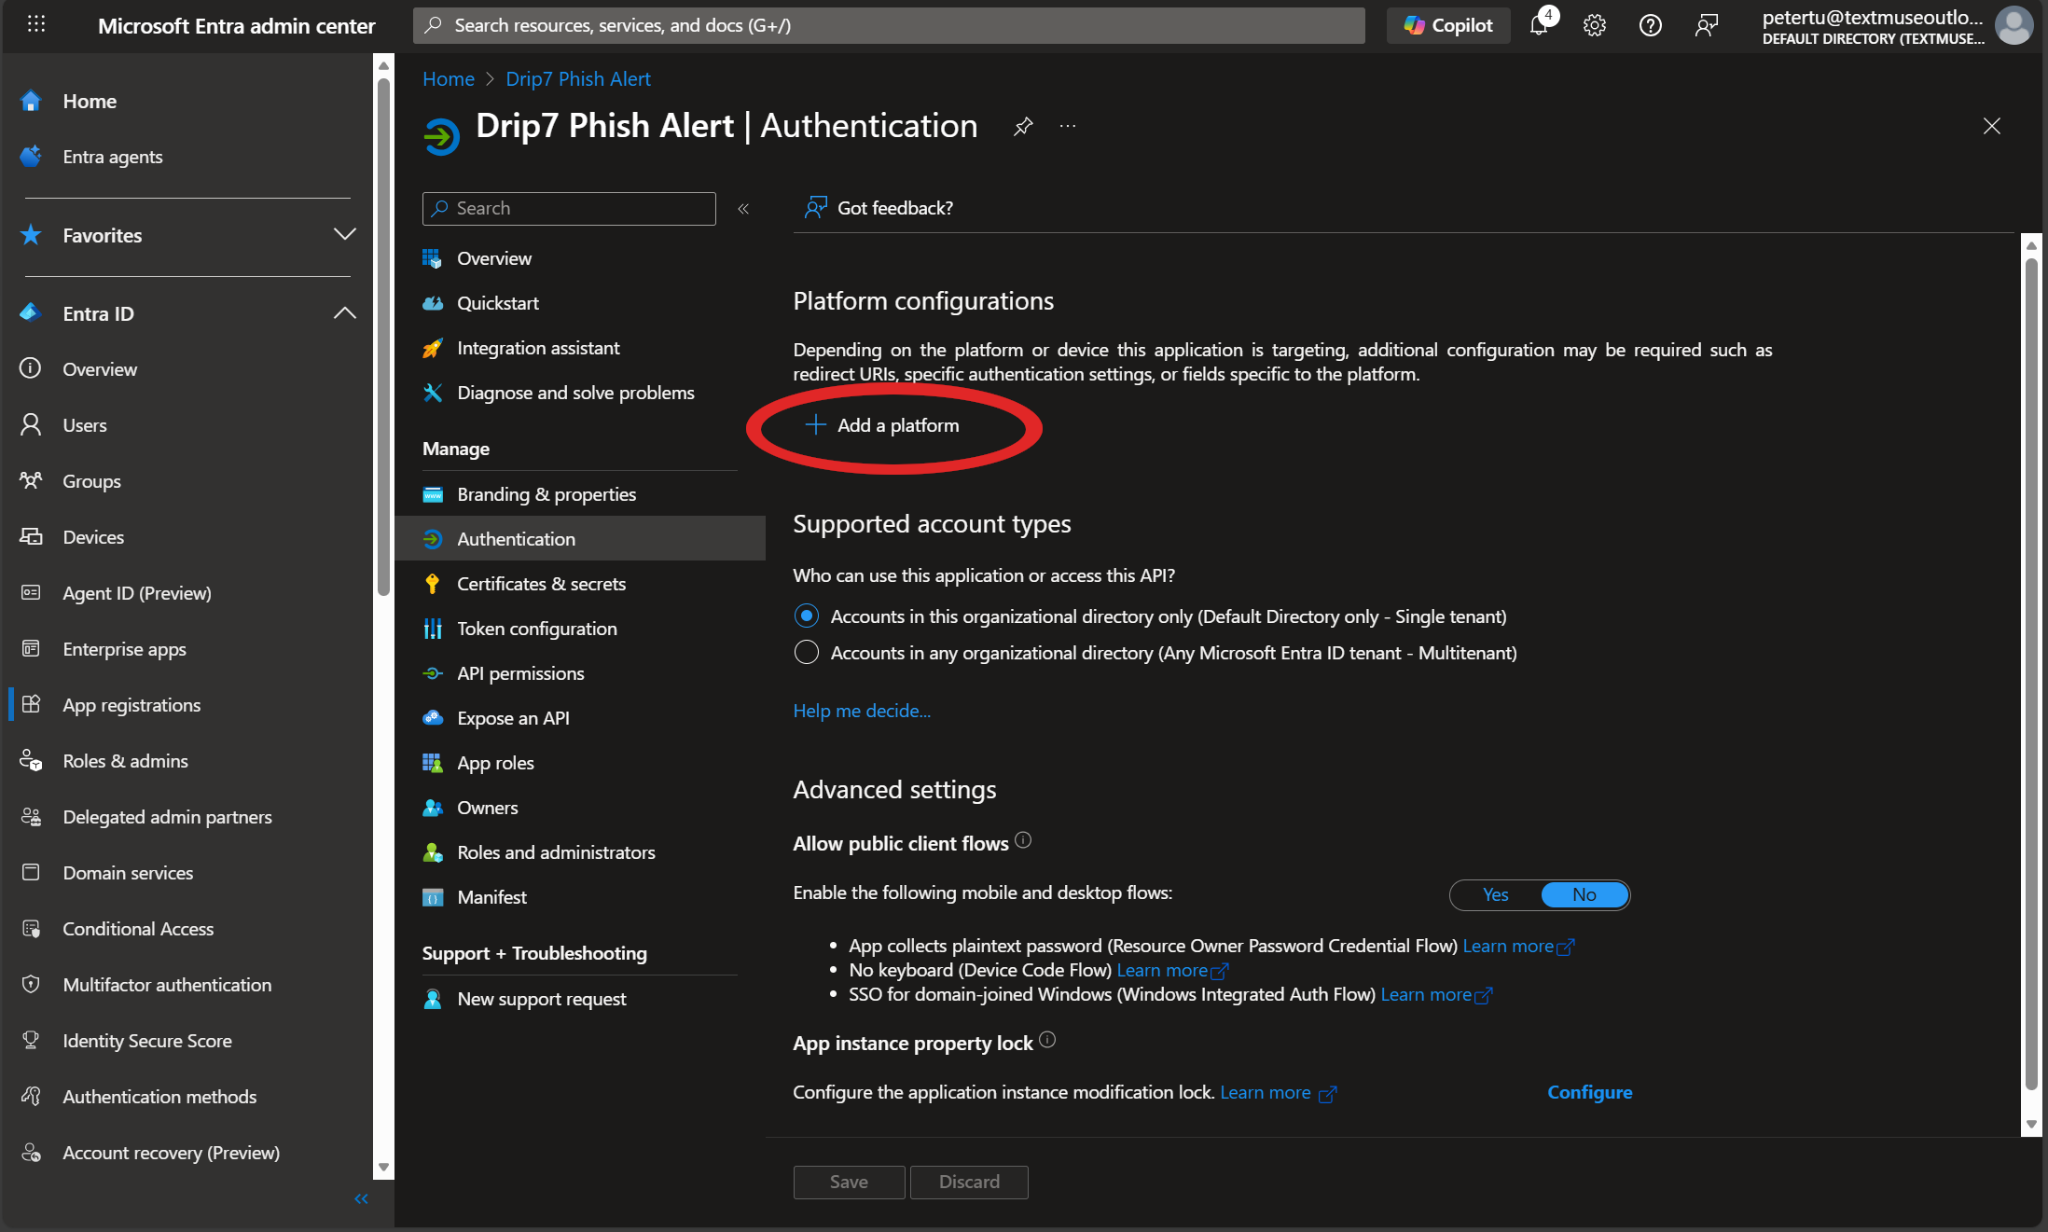Click Got feedback? button
This screenshot has height=1232, width=2048.
(x=879, y=208)
